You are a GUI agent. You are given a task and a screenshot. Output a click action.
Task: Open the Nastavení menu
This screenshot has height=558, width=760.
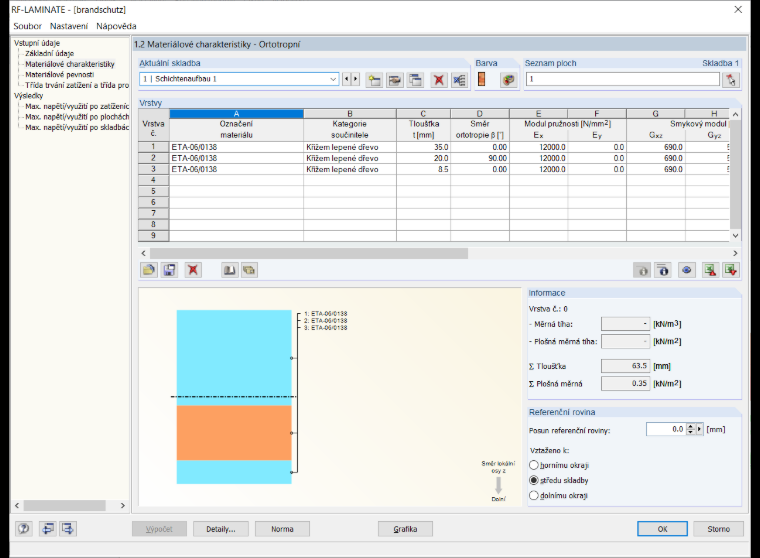(69, 26)
